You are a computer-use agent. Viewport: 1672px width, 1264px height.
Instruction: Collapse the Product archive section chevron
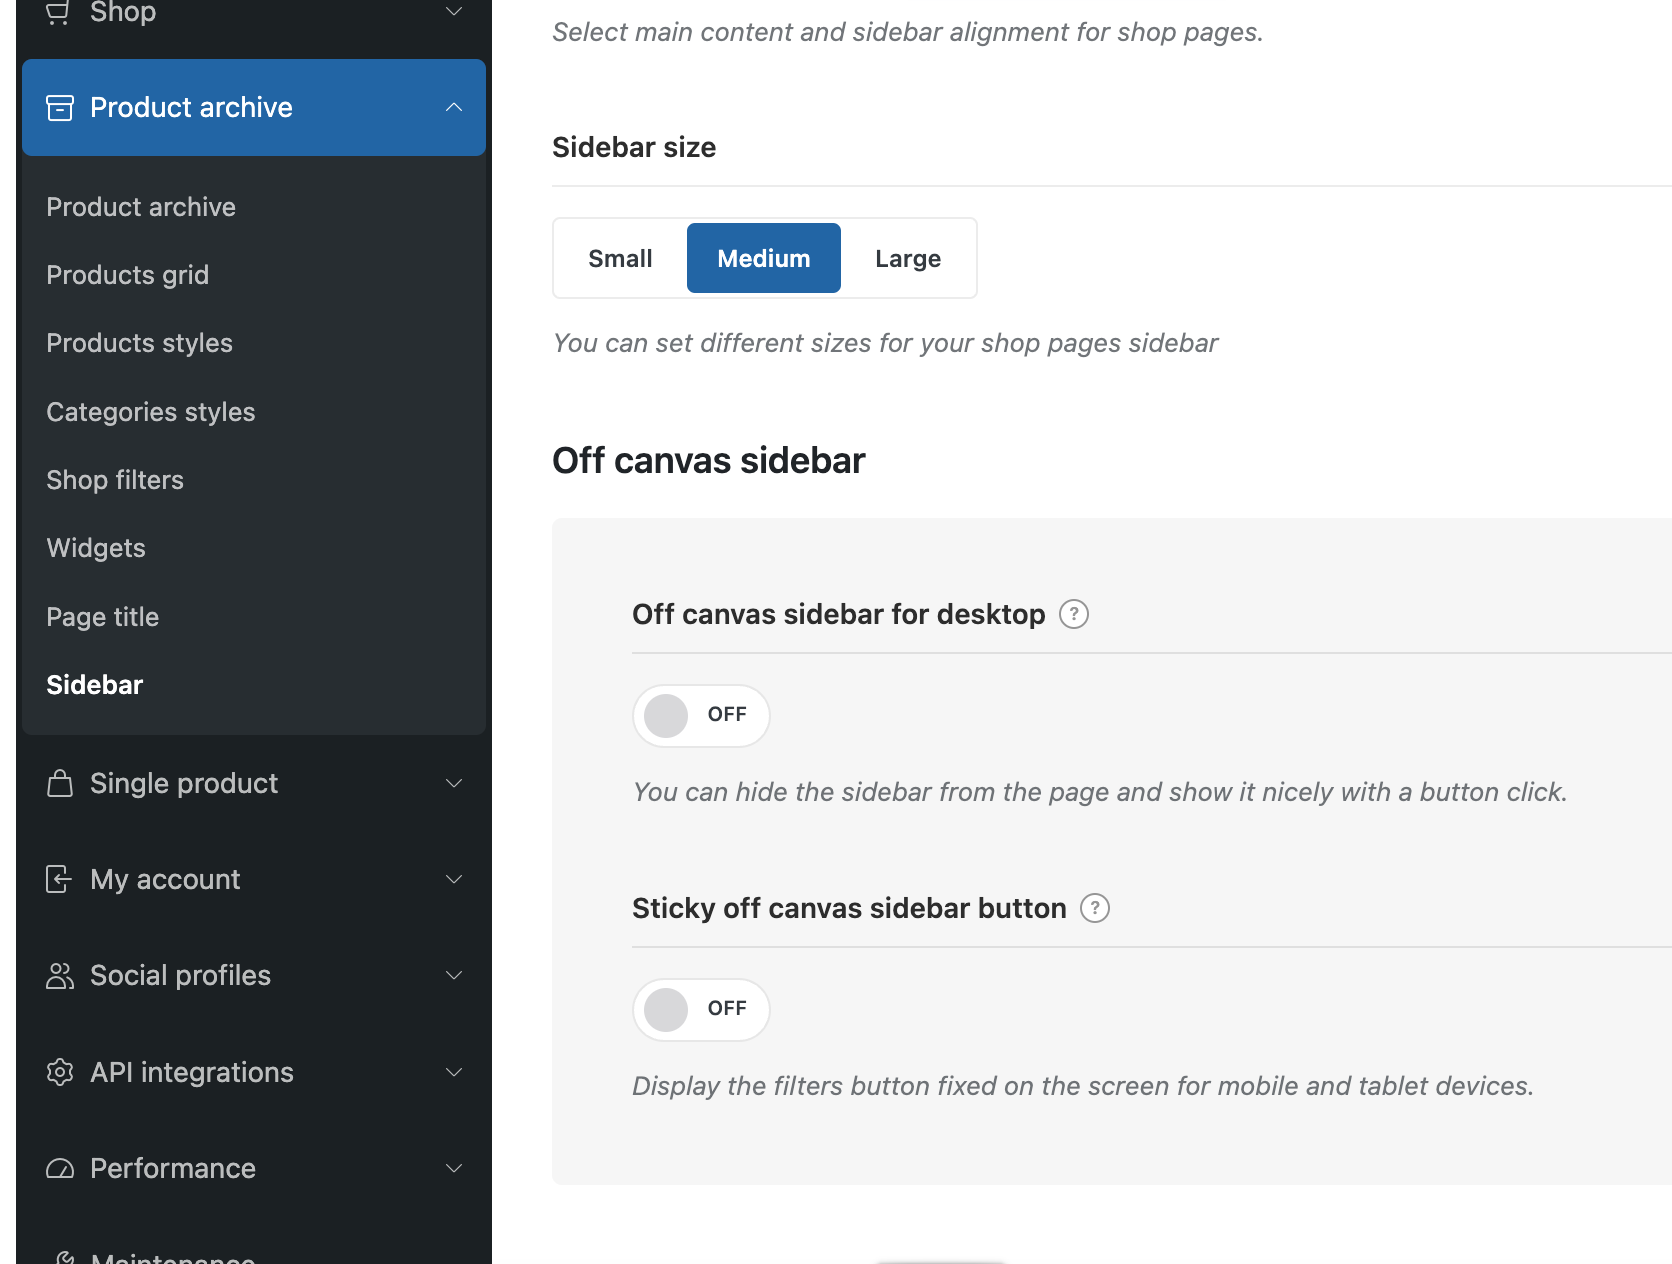pos(454,107)
